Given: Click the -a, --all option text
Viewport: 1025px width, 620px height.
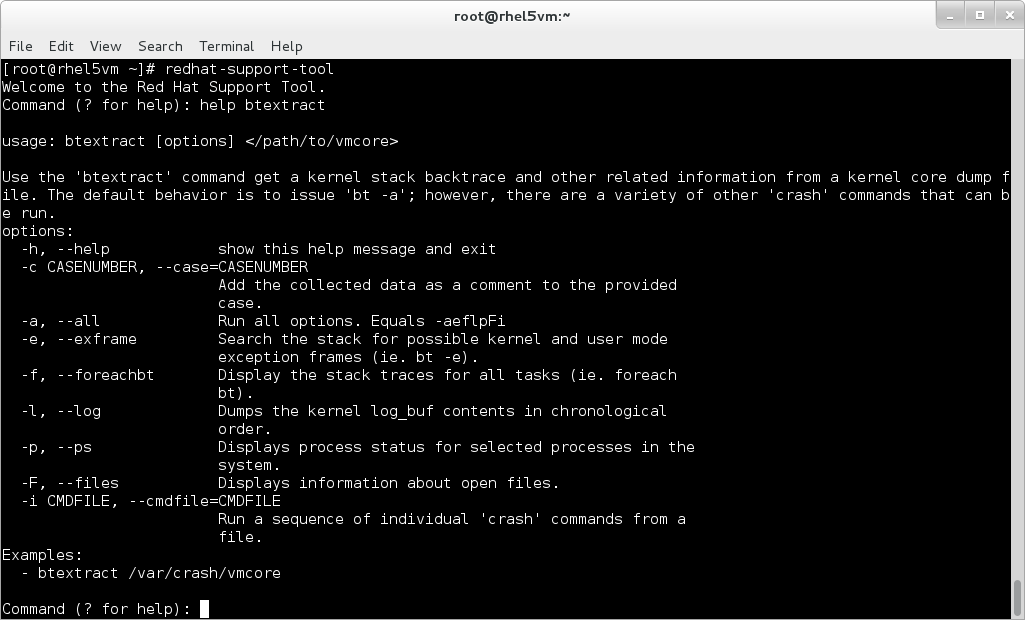Looking at the screenshot, I should click(x=59, y=321).
